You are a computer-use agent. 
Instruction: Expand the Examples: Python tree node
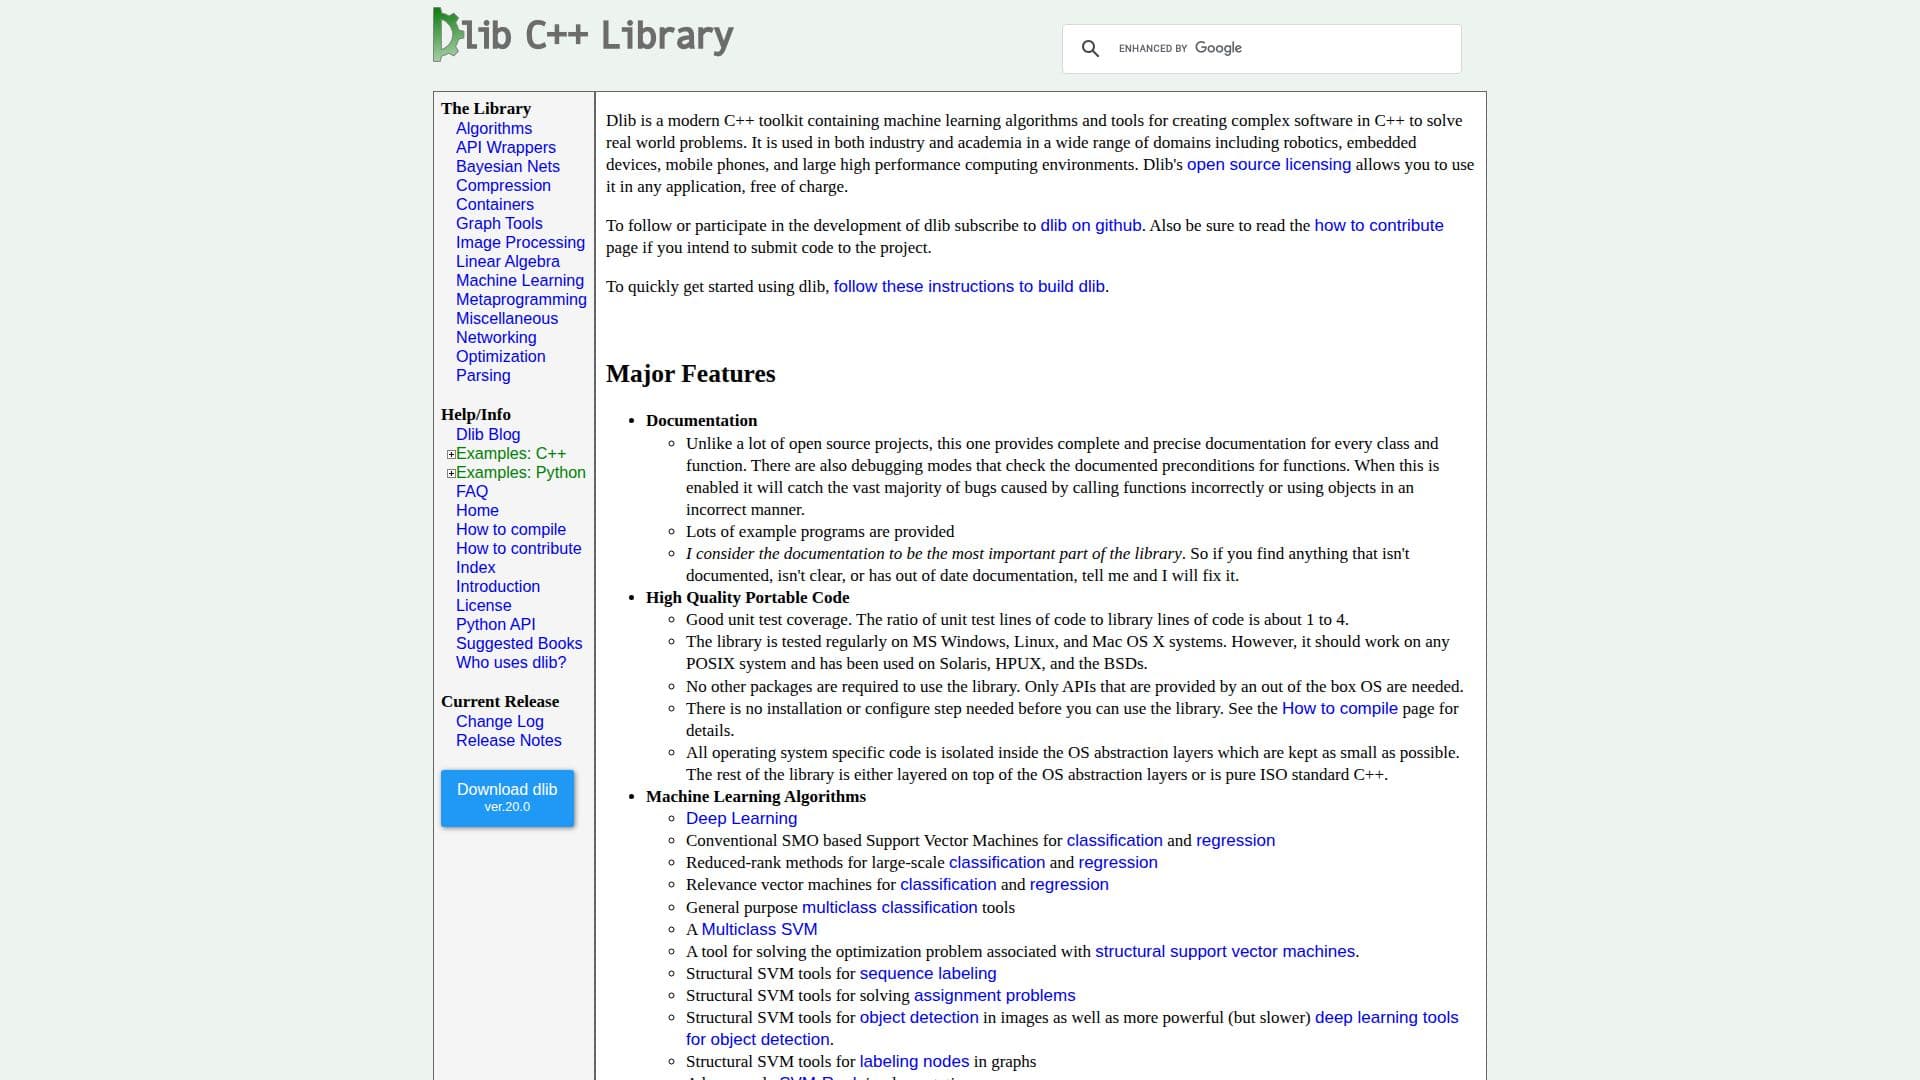click(x=451, y=473)
